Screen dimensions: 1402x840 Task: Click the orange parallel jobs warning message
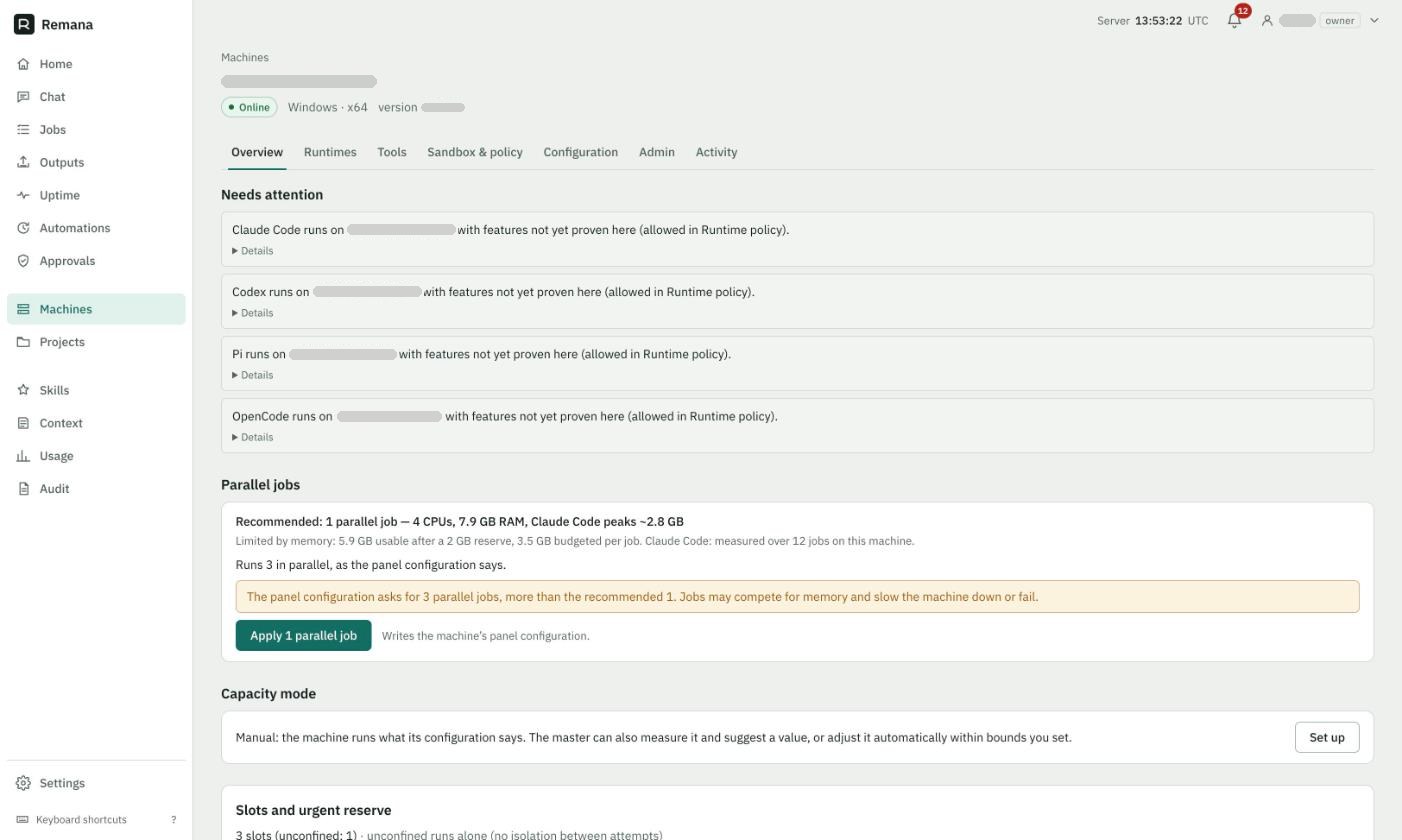(x=797, y=597)
